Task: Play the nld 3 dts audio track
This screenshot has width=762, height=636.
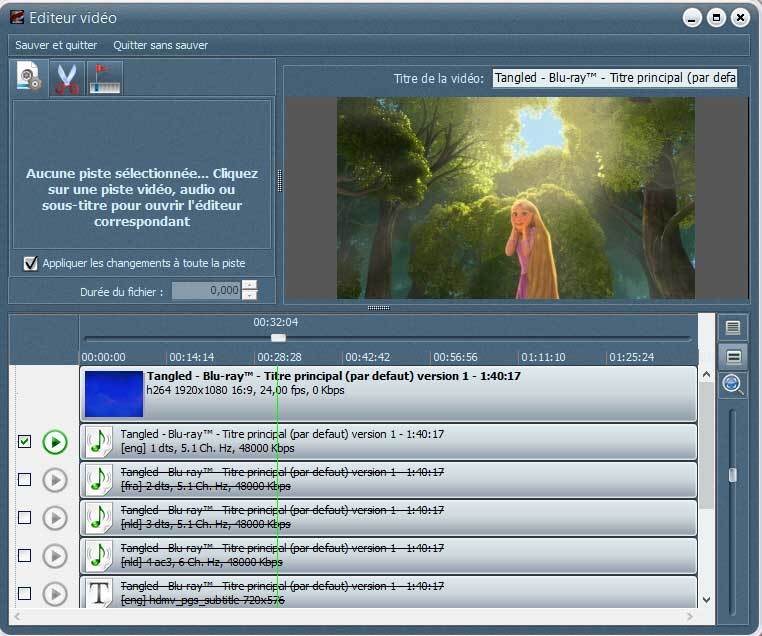Action: tap(55, 518)
